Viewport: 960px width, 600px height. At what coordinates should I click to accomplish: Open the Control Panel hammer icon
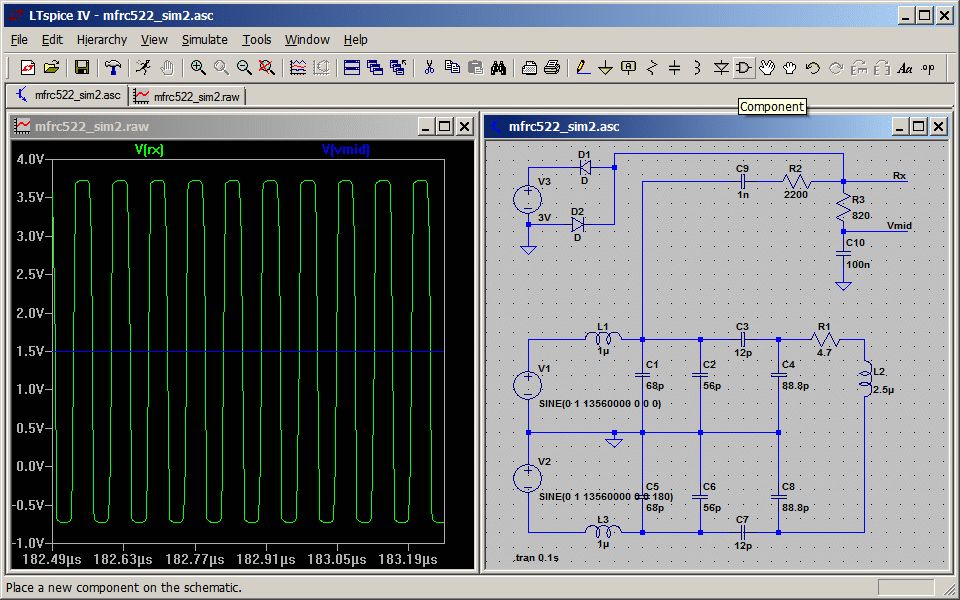click(x=114, y=68)
